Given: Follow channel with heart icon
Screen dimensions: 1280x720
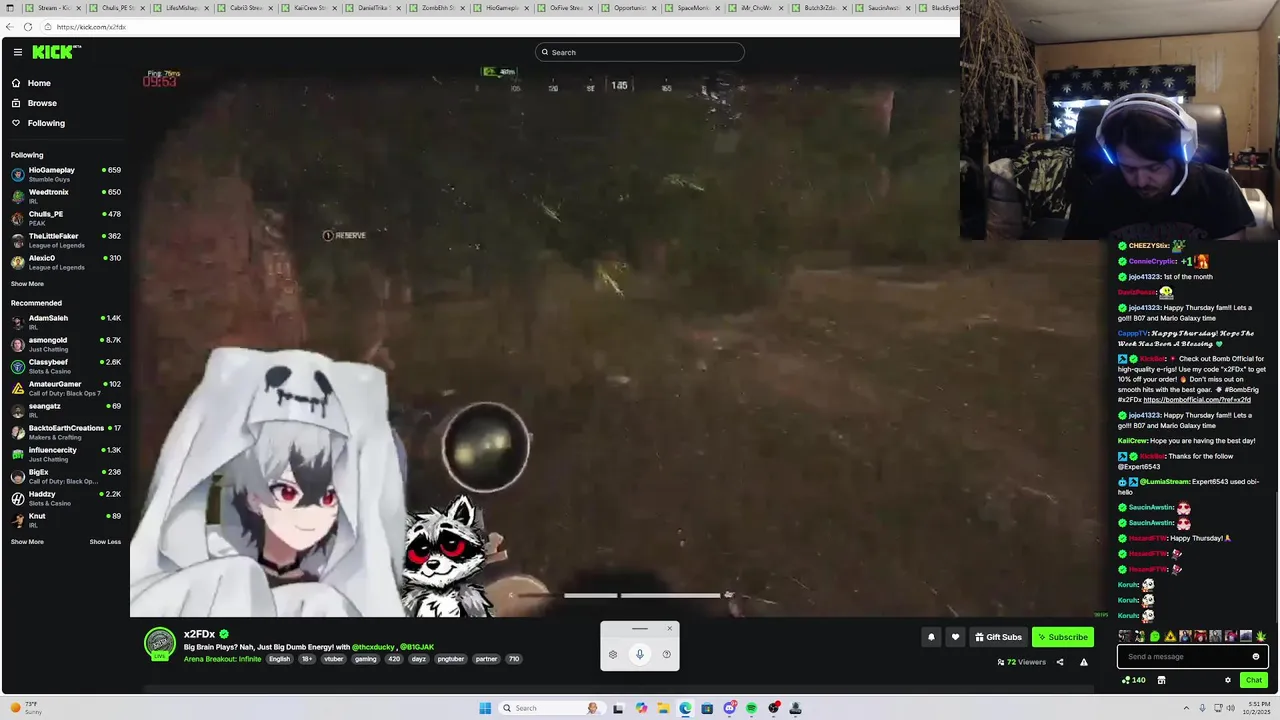Looking at the screenshot, I should (x=955, y=637).
